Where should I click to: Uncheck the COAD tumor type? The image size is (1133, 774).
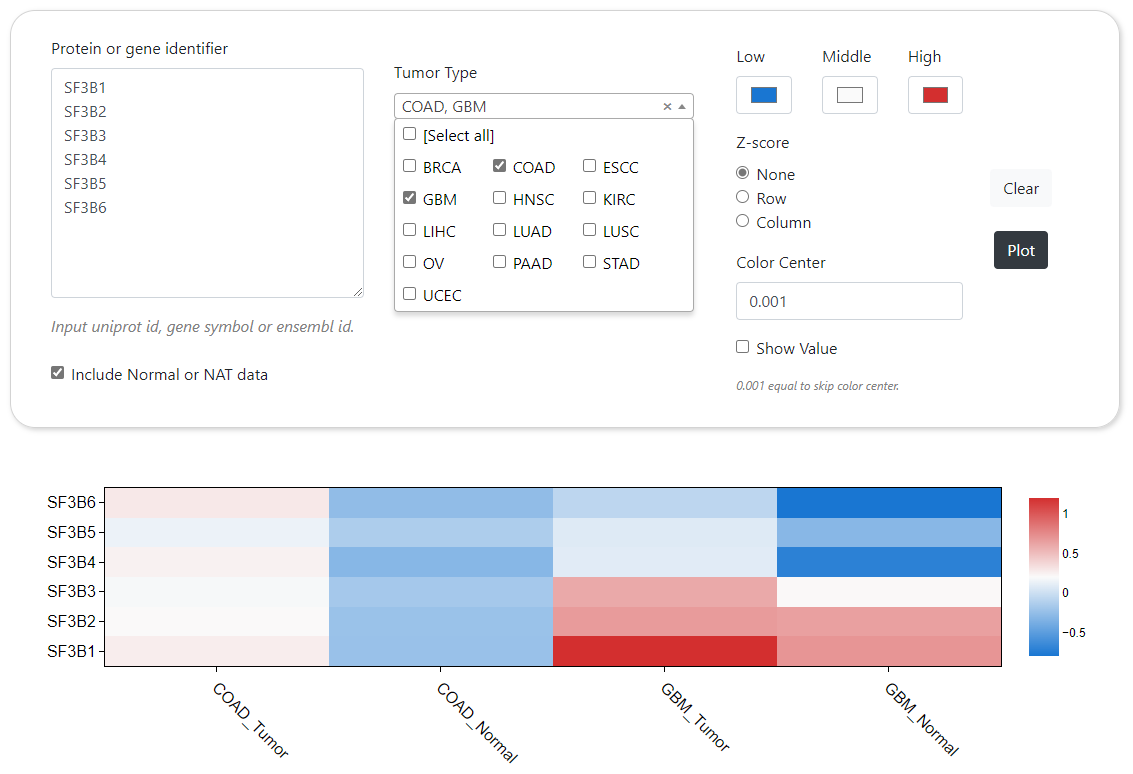point(500,166)
